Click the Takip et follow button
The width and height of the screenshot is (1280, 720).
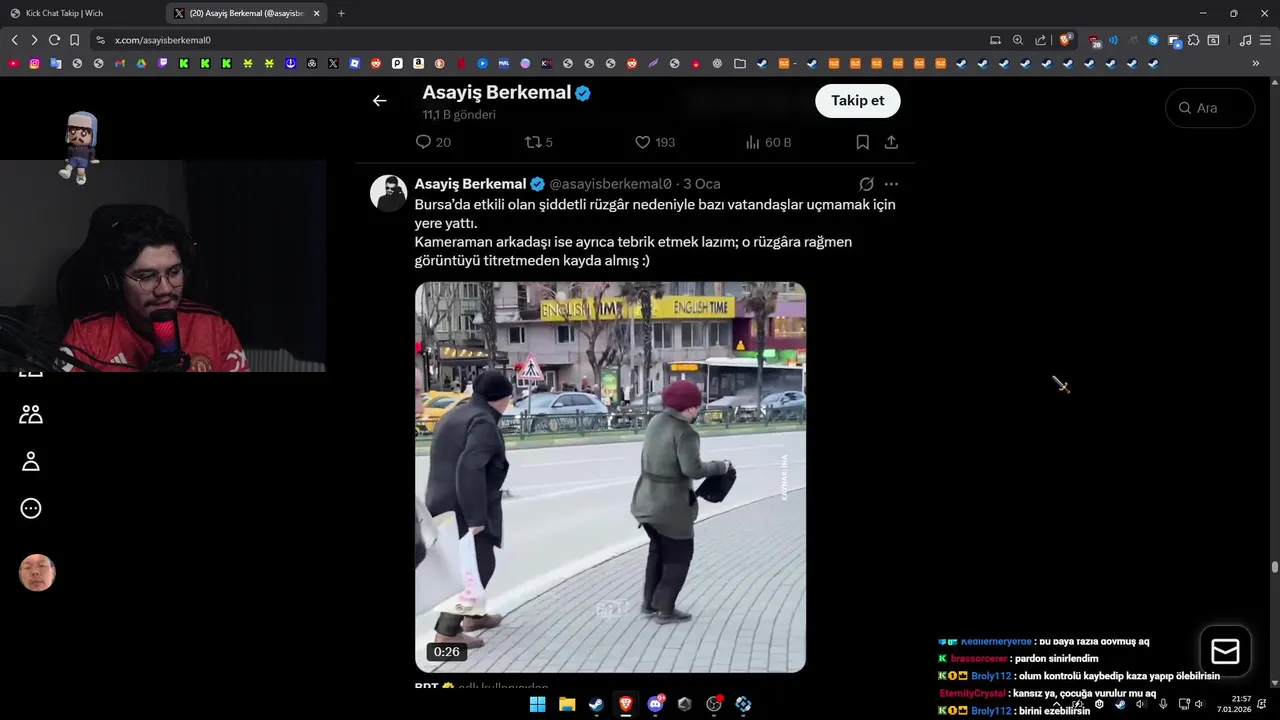858,101
